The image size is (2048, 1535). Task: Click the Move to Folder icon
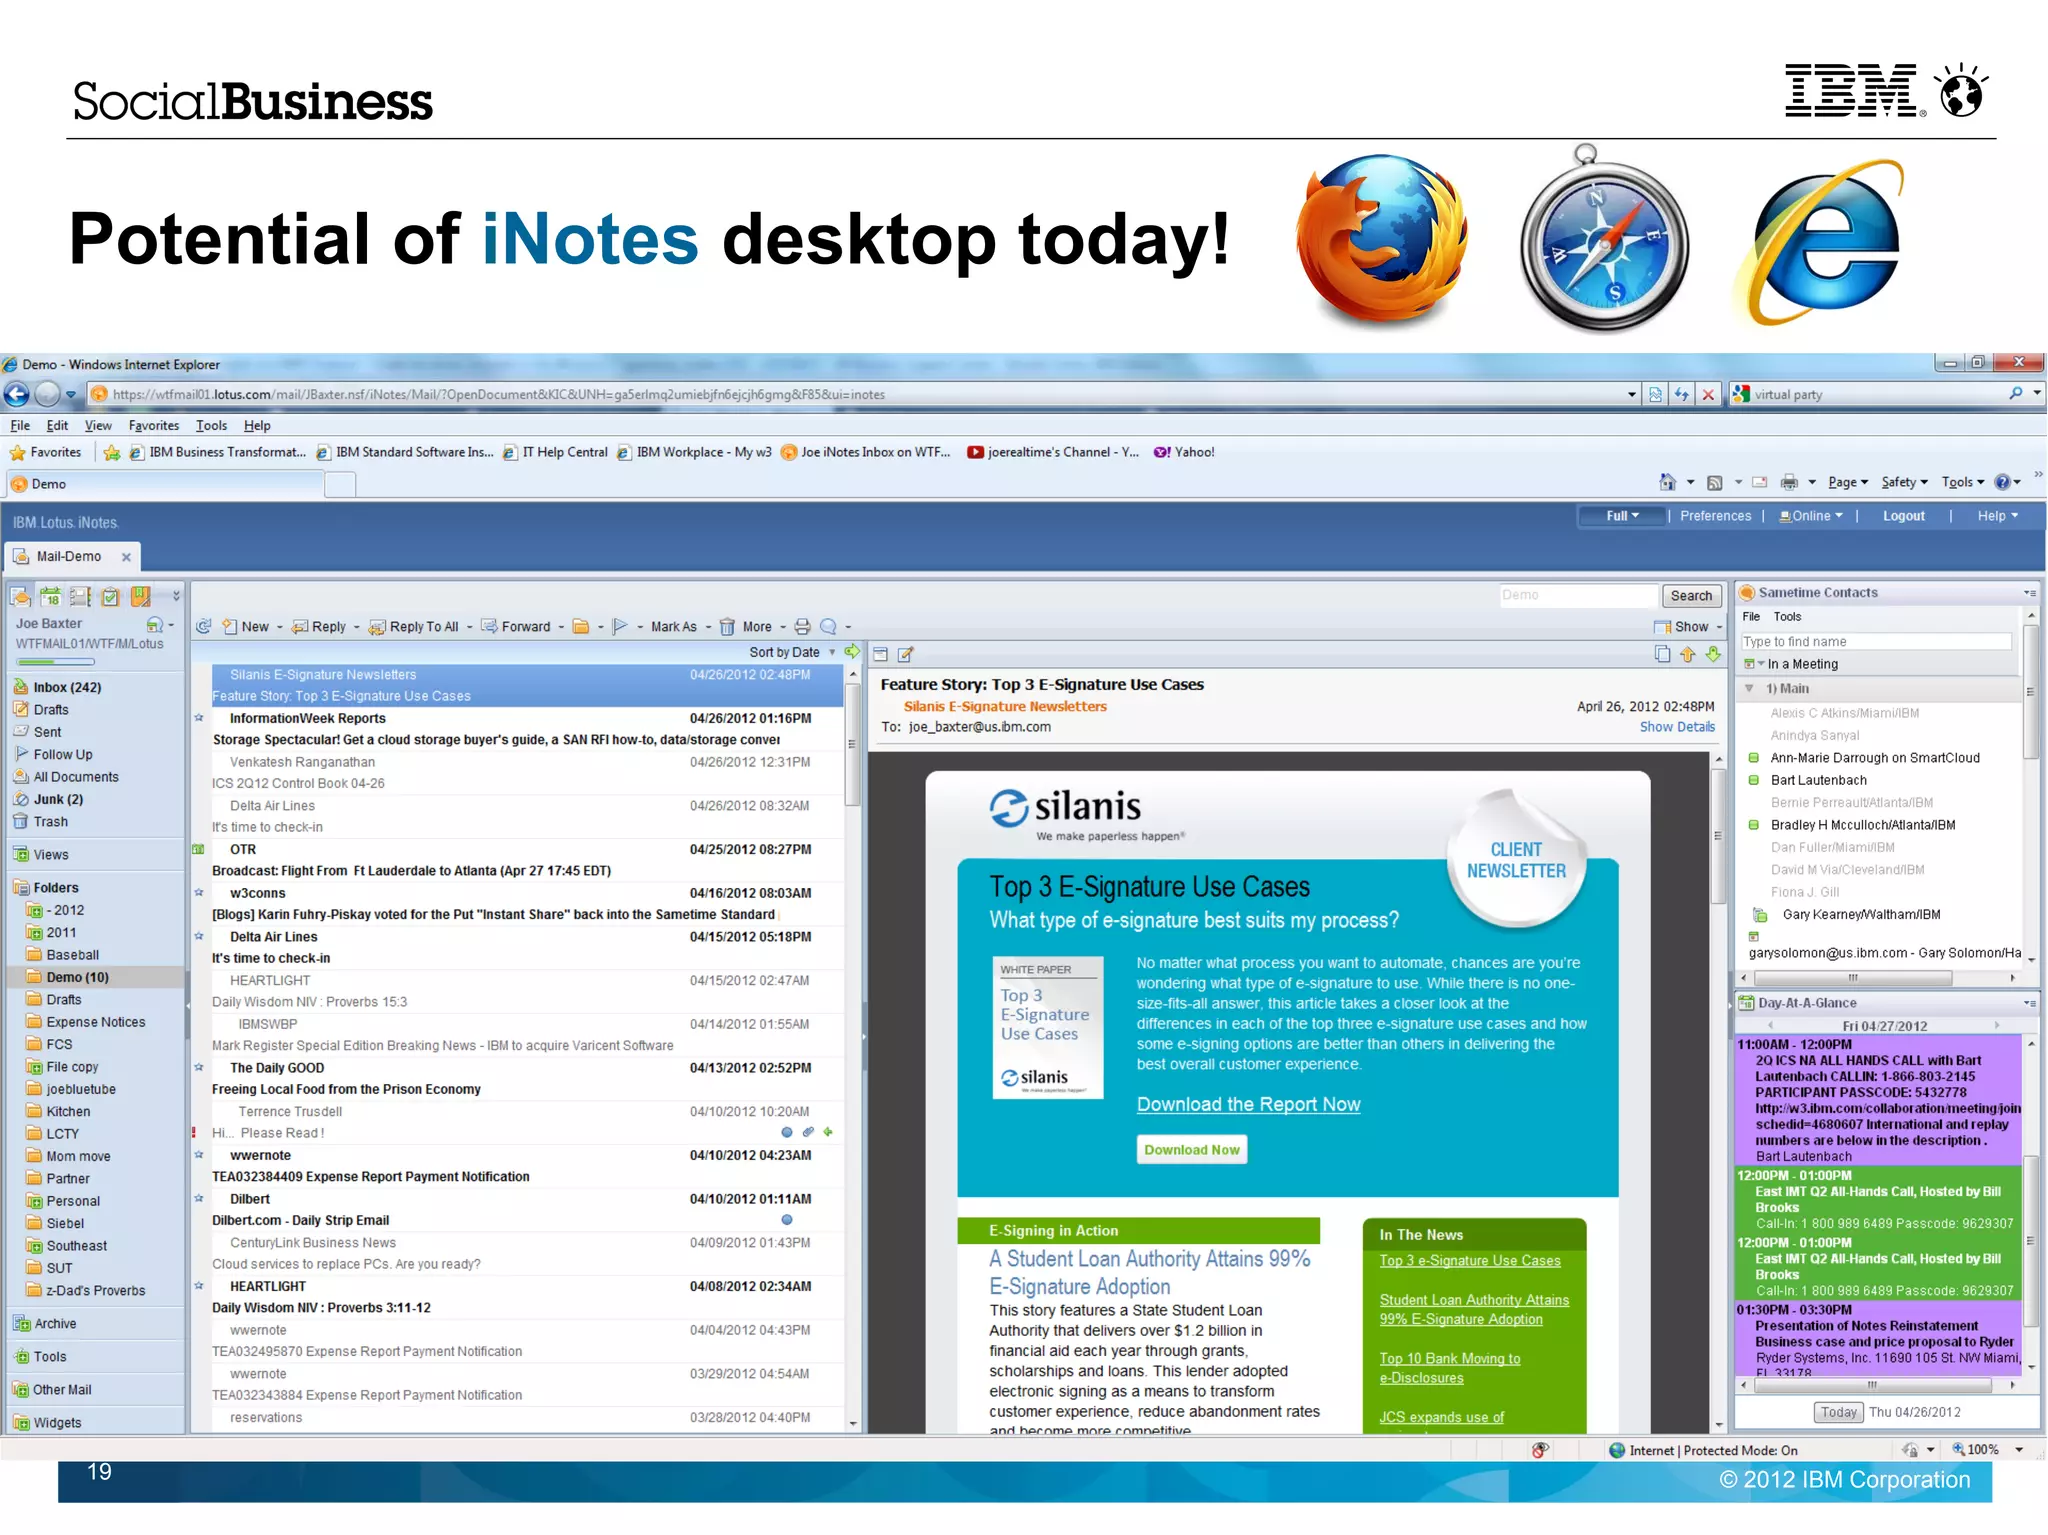[580, 627]
